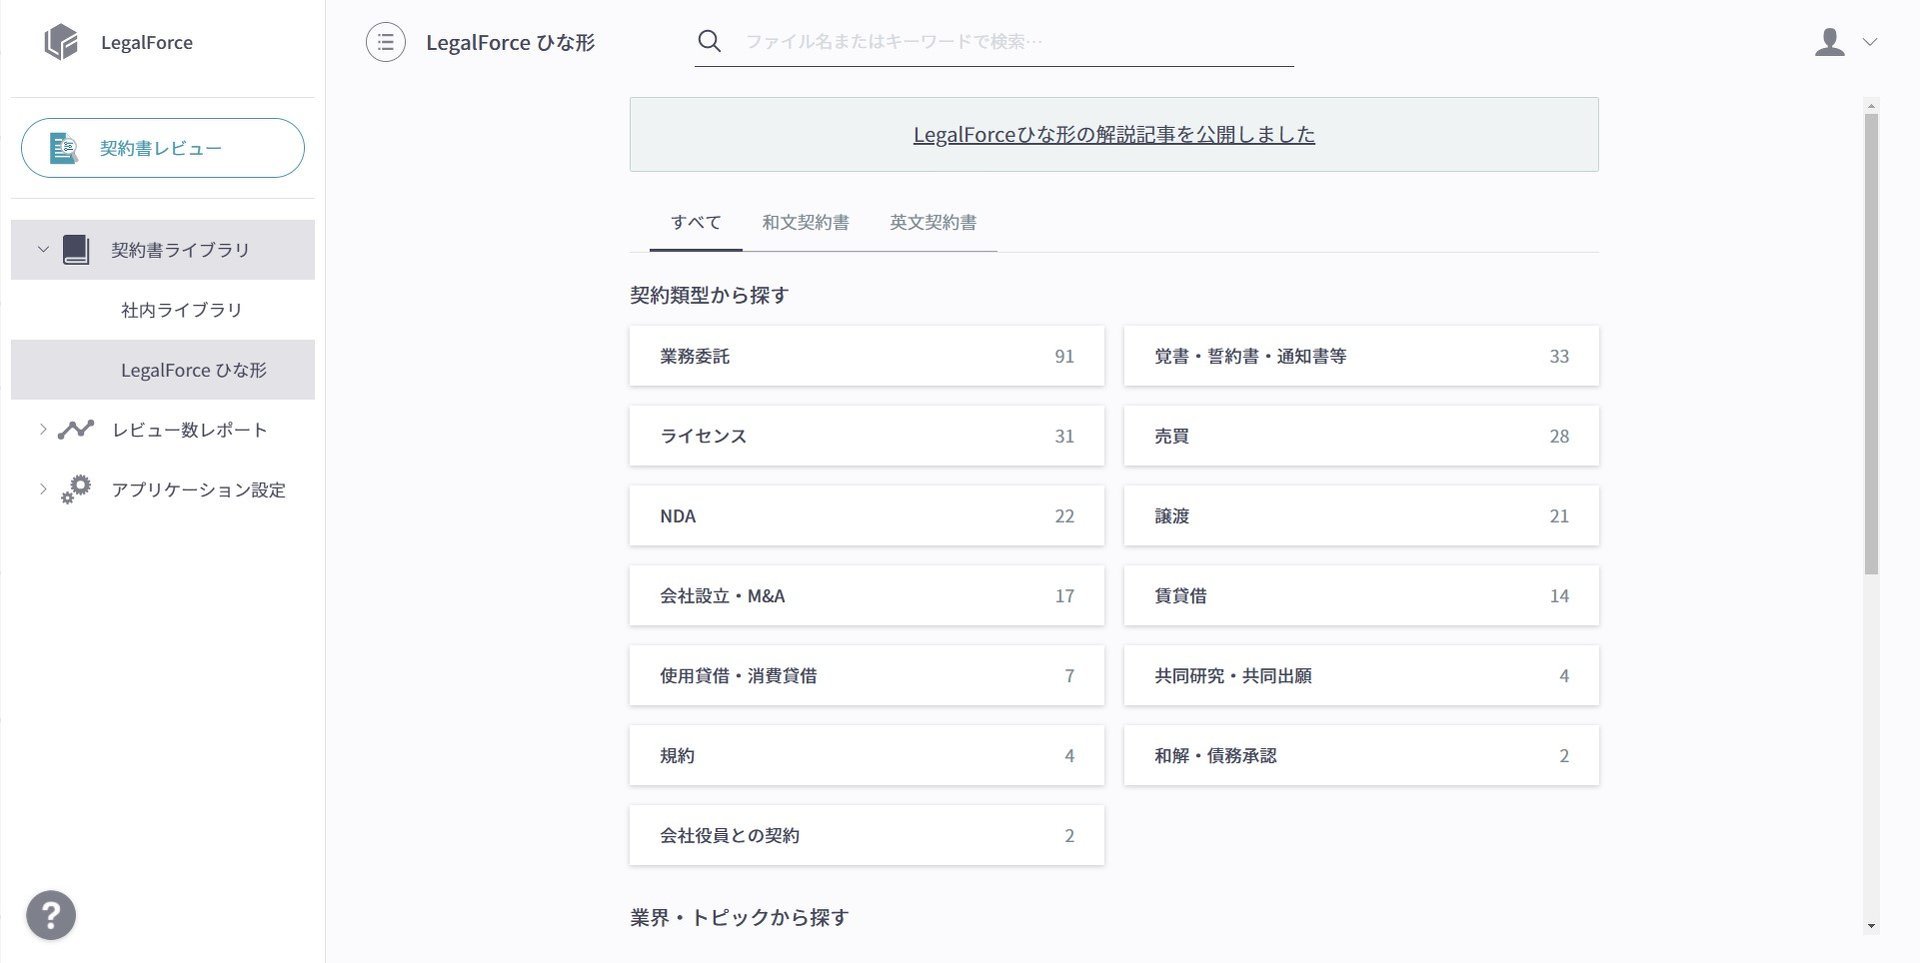1920x963 pixels.
Task: Open the 賃貸借 category card
Action: [1361, 596]
